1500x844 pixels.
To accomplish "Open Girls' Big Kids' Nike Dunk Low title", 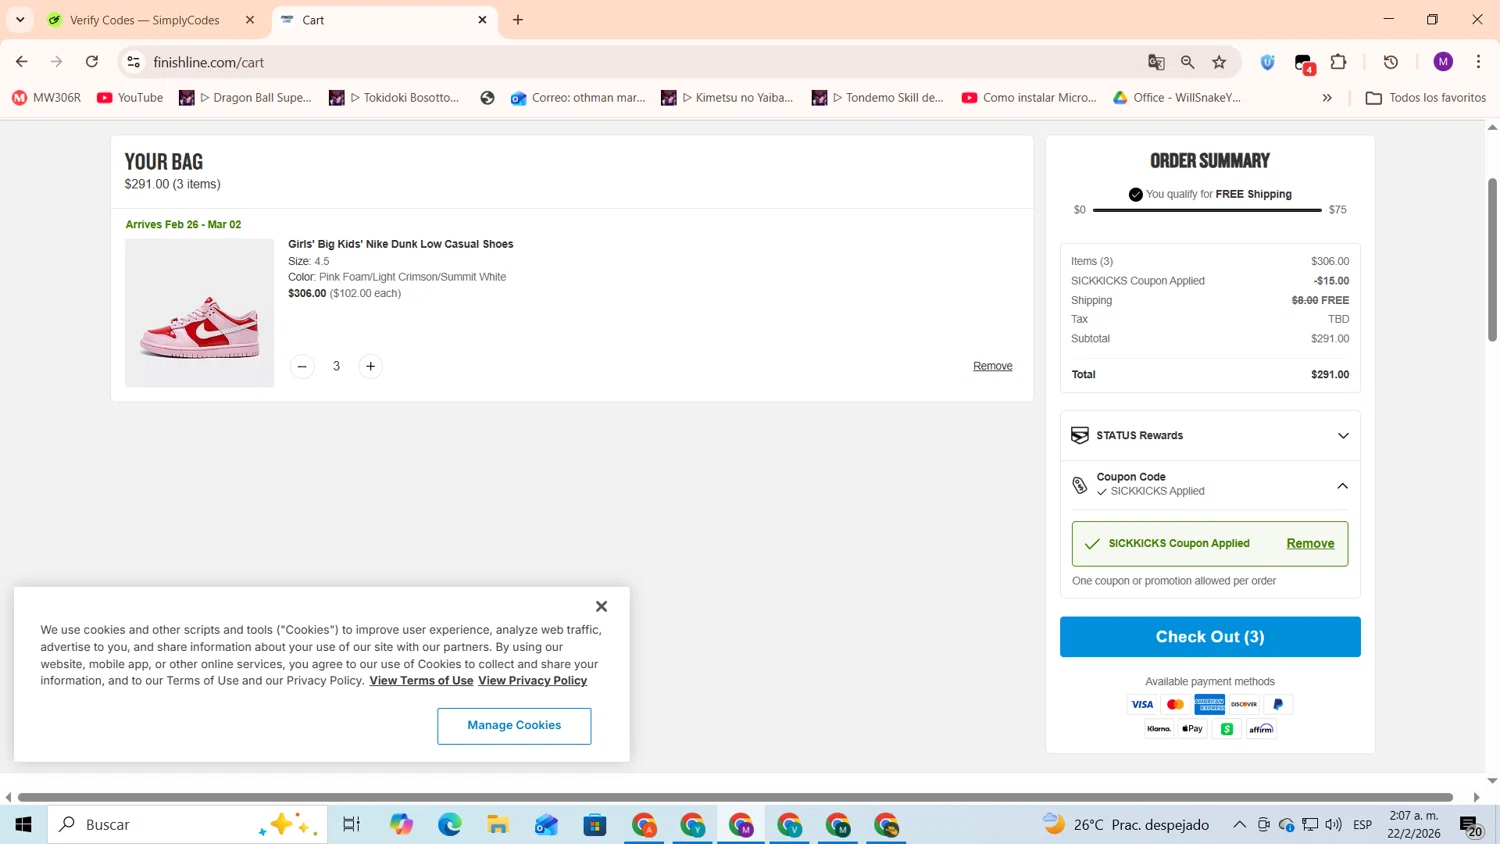I will [x=400, y=244].
